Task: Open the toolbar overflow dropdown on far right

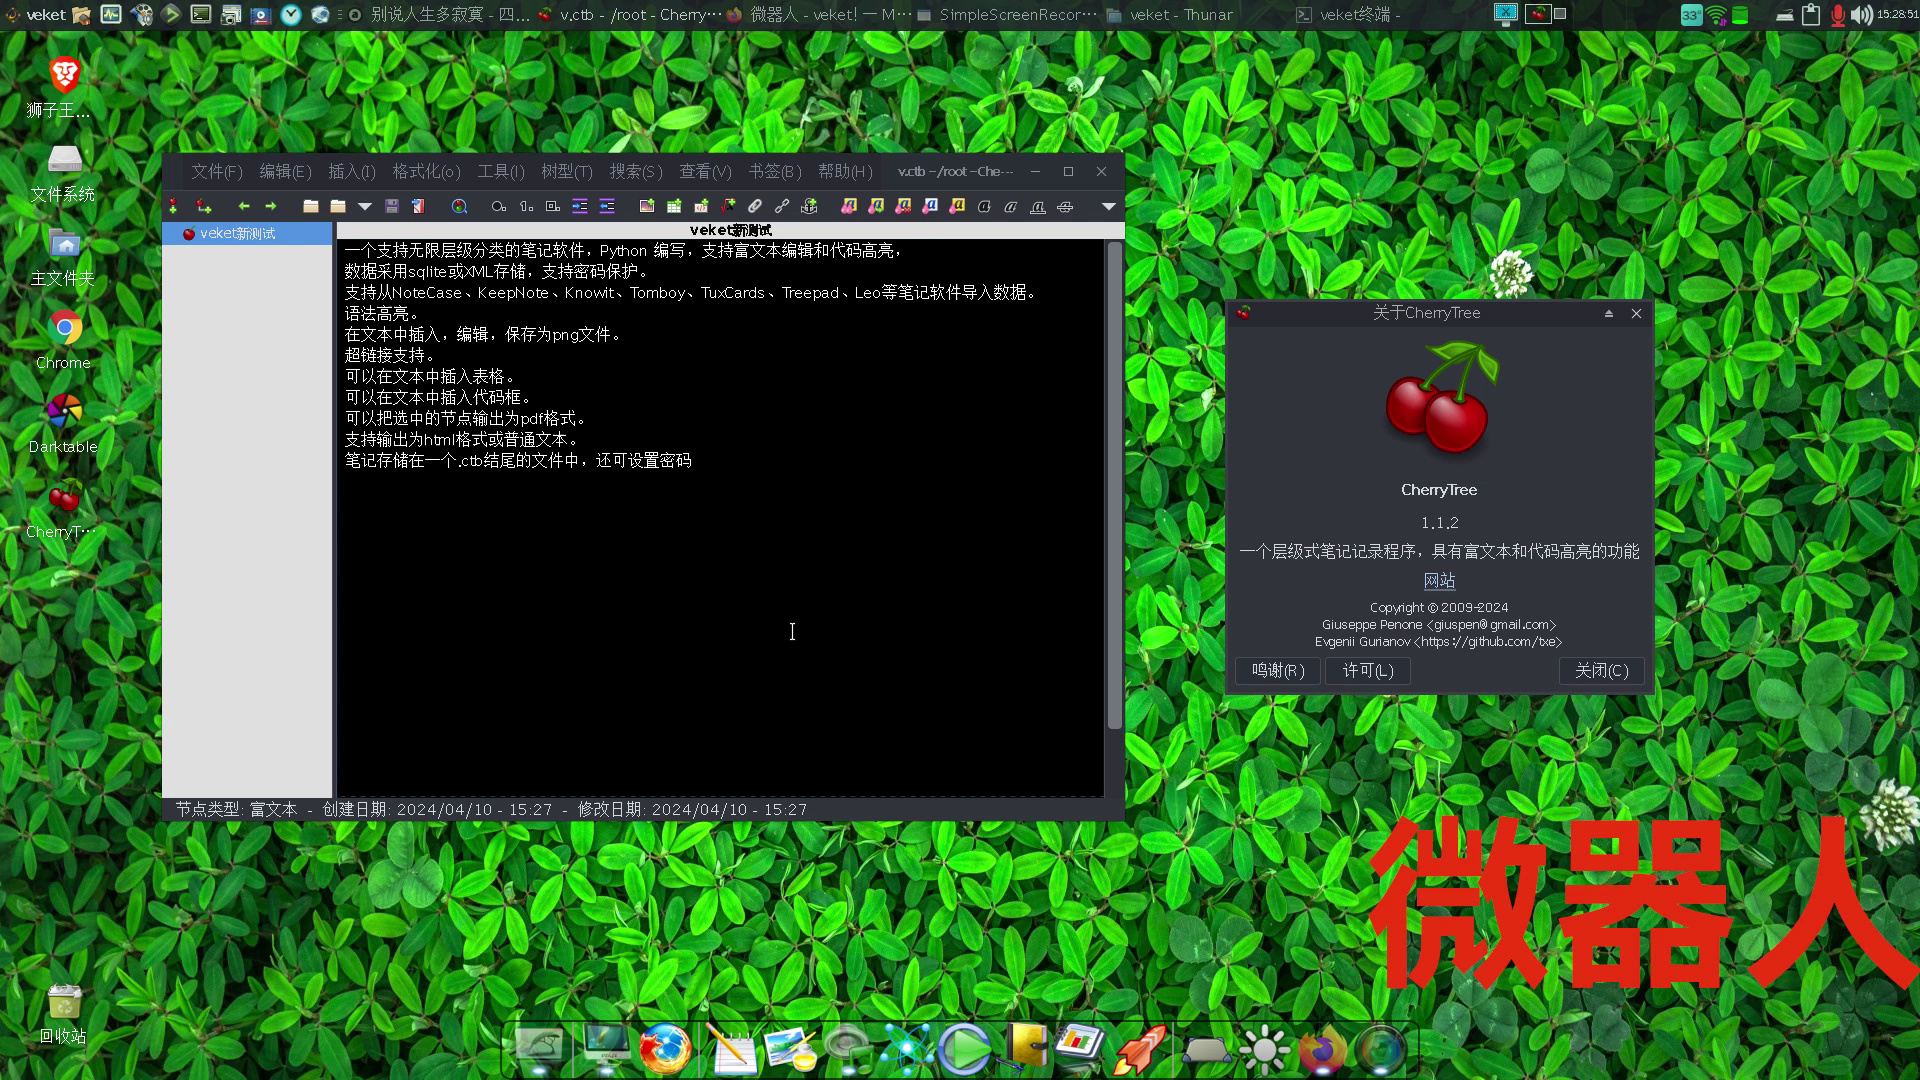Action: tap(1108, 206)
